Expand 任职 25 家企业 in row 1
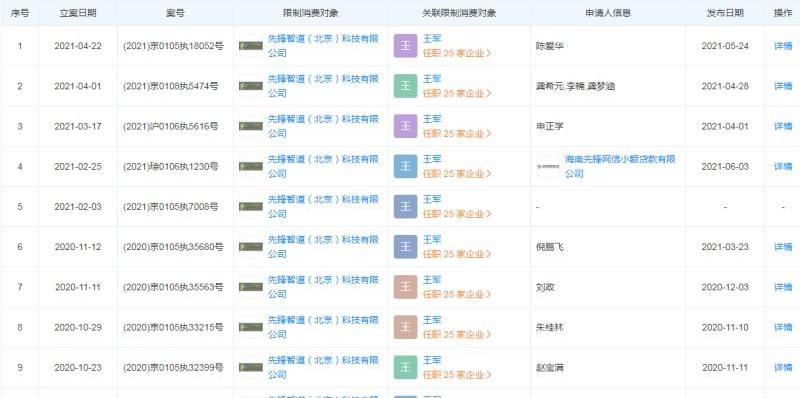Screen dimensions: 800x398 (x=457, y=53)
